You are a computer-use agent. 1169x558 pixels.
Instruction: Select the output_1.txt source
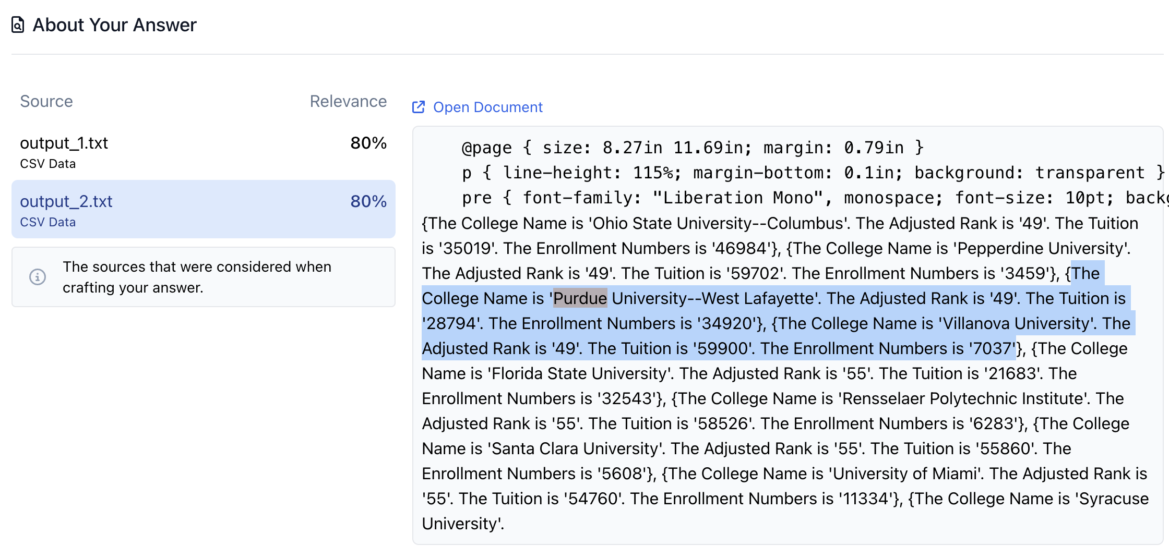64,143
